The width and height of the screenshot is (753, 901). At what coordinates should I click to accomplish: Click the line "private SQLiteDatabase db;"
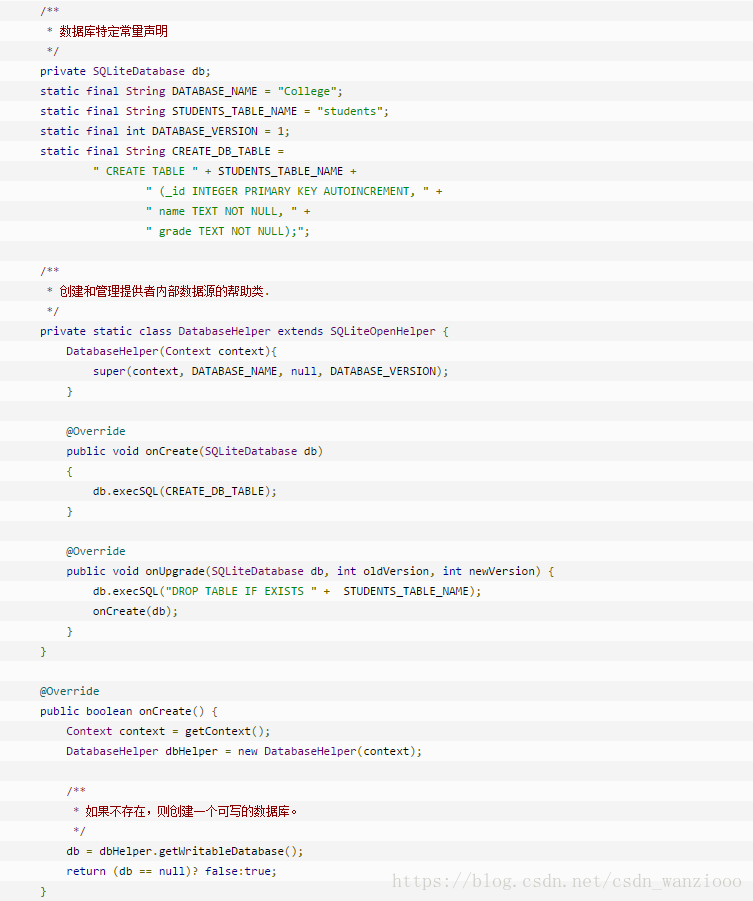click(125, 71)
